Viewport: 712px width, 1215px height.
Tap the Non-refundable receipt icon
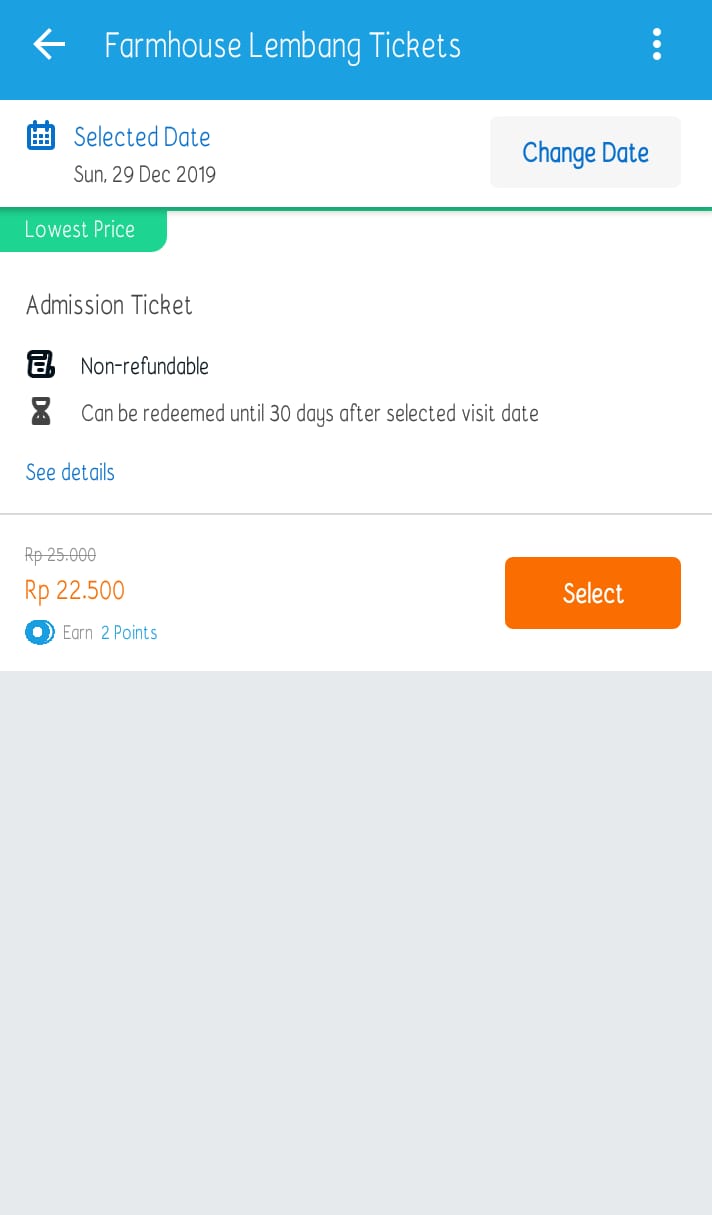tap(41, 365)
